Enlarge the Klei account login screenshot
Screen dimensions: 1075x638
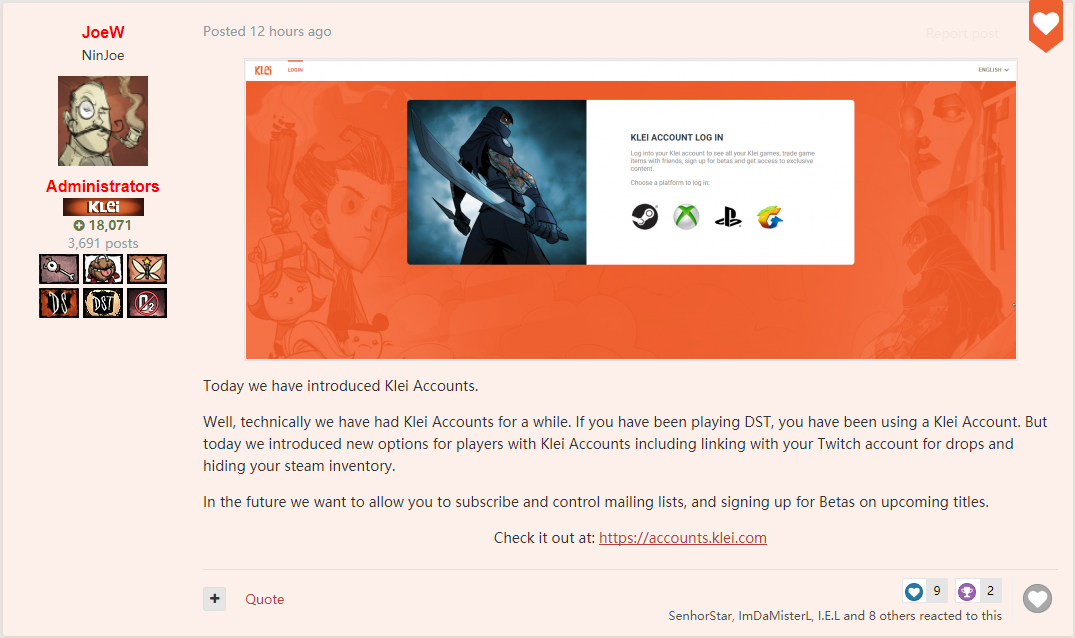pyautogui.click(x=631, y=209)
